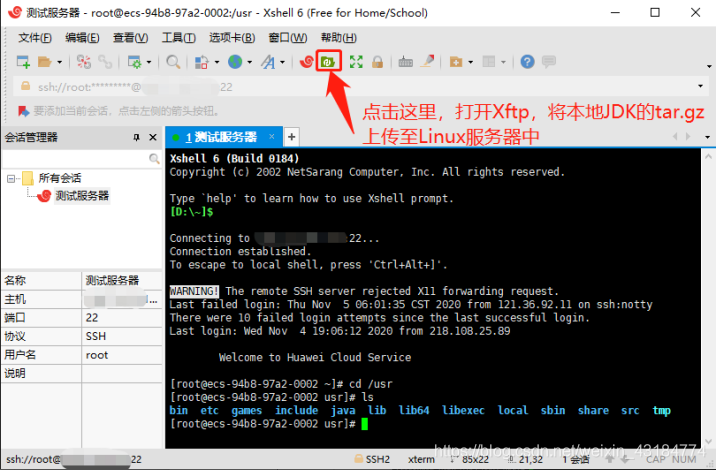Click the bookmark arrow to add session
This screenshot has width=716, height=470.
23,111
